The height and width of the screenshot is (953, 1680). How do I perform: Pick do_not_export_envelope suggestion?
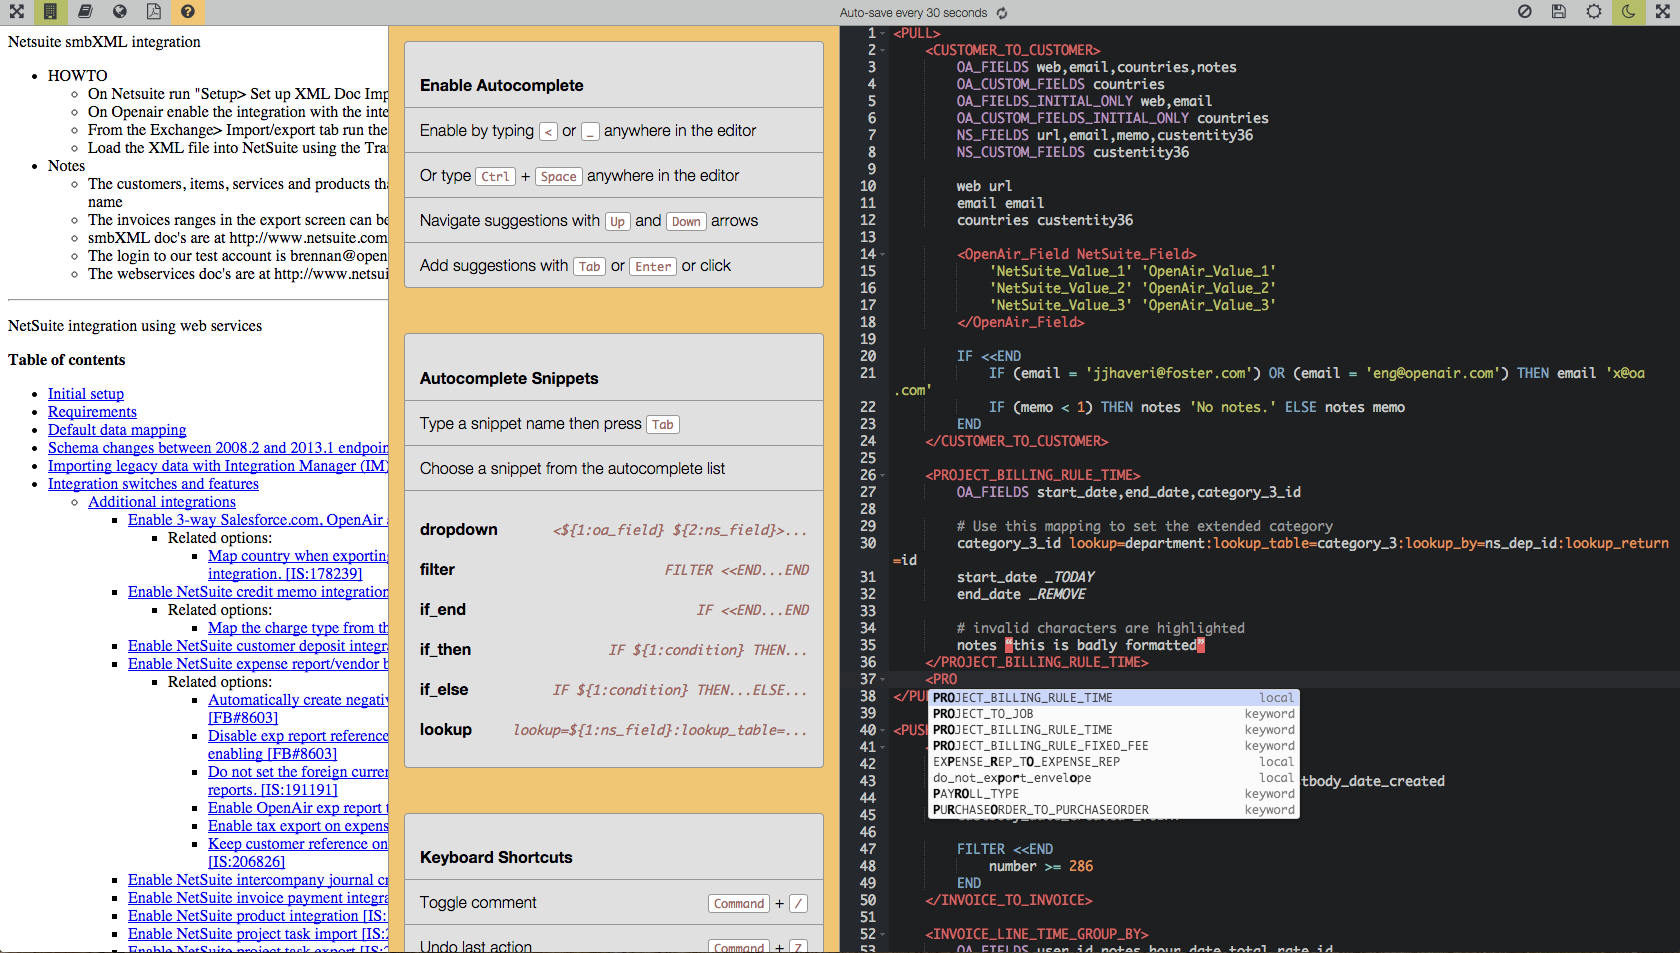pos(1113,778)
